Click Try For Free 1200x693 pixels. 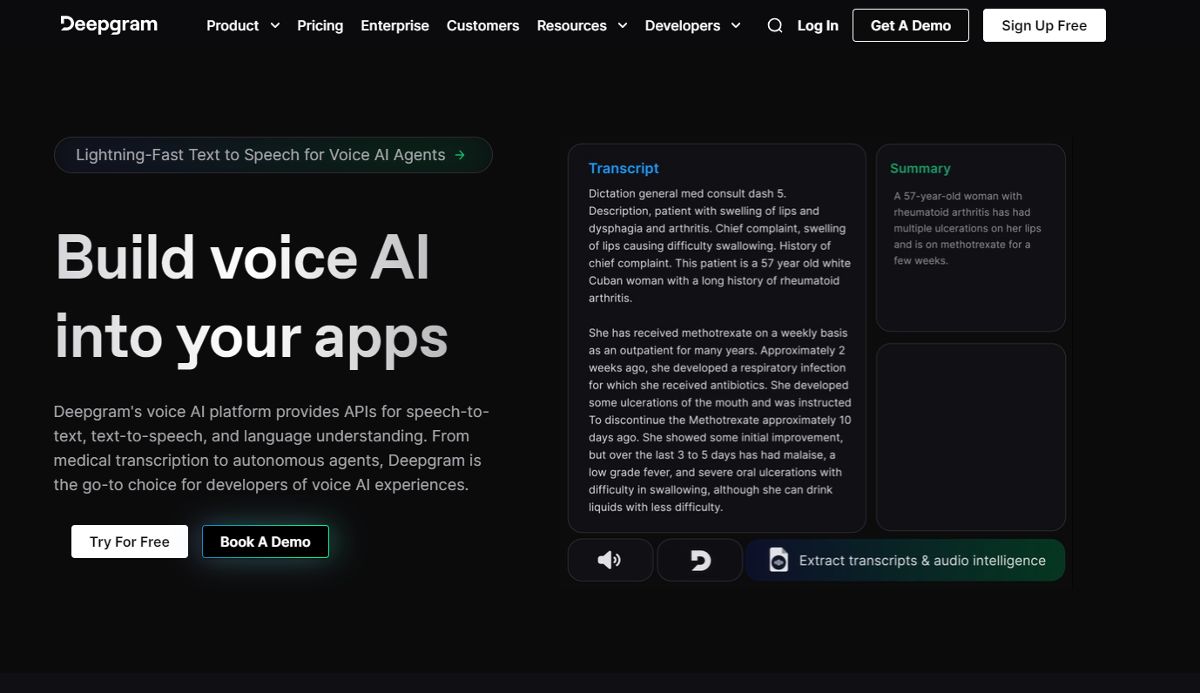(x=129, y=541)
